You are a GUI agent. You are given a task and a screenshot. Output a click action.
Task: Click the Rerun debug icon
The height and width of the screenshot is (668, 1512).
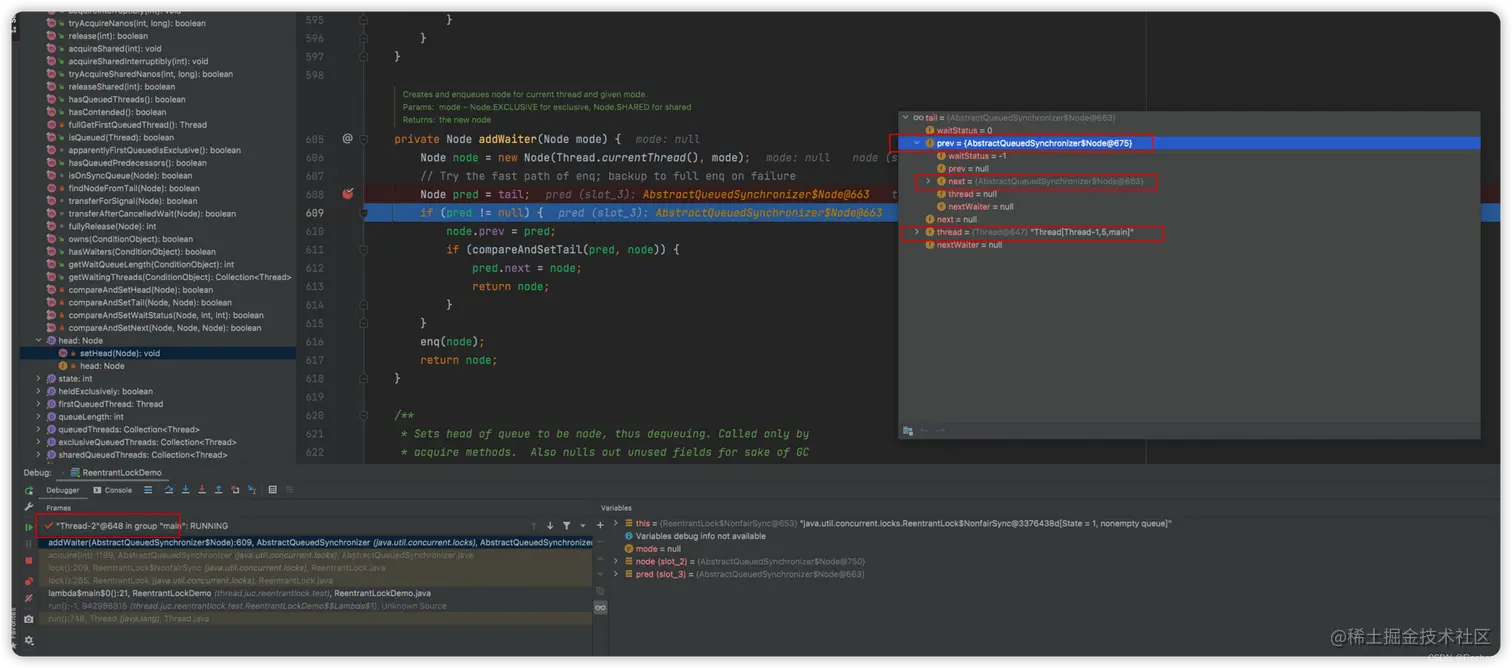[x=28, y=490]
